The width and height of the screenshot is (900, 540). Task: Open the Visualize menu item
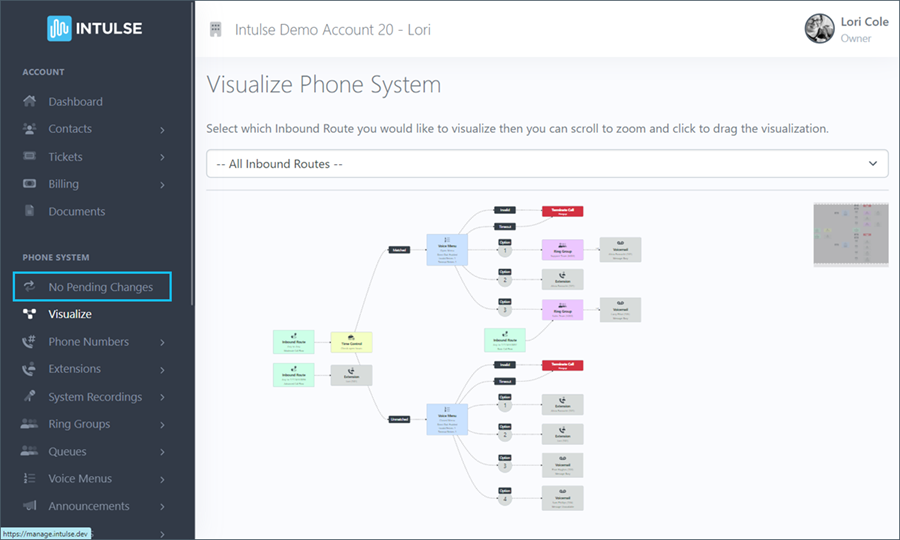click(x=70, y=314)
